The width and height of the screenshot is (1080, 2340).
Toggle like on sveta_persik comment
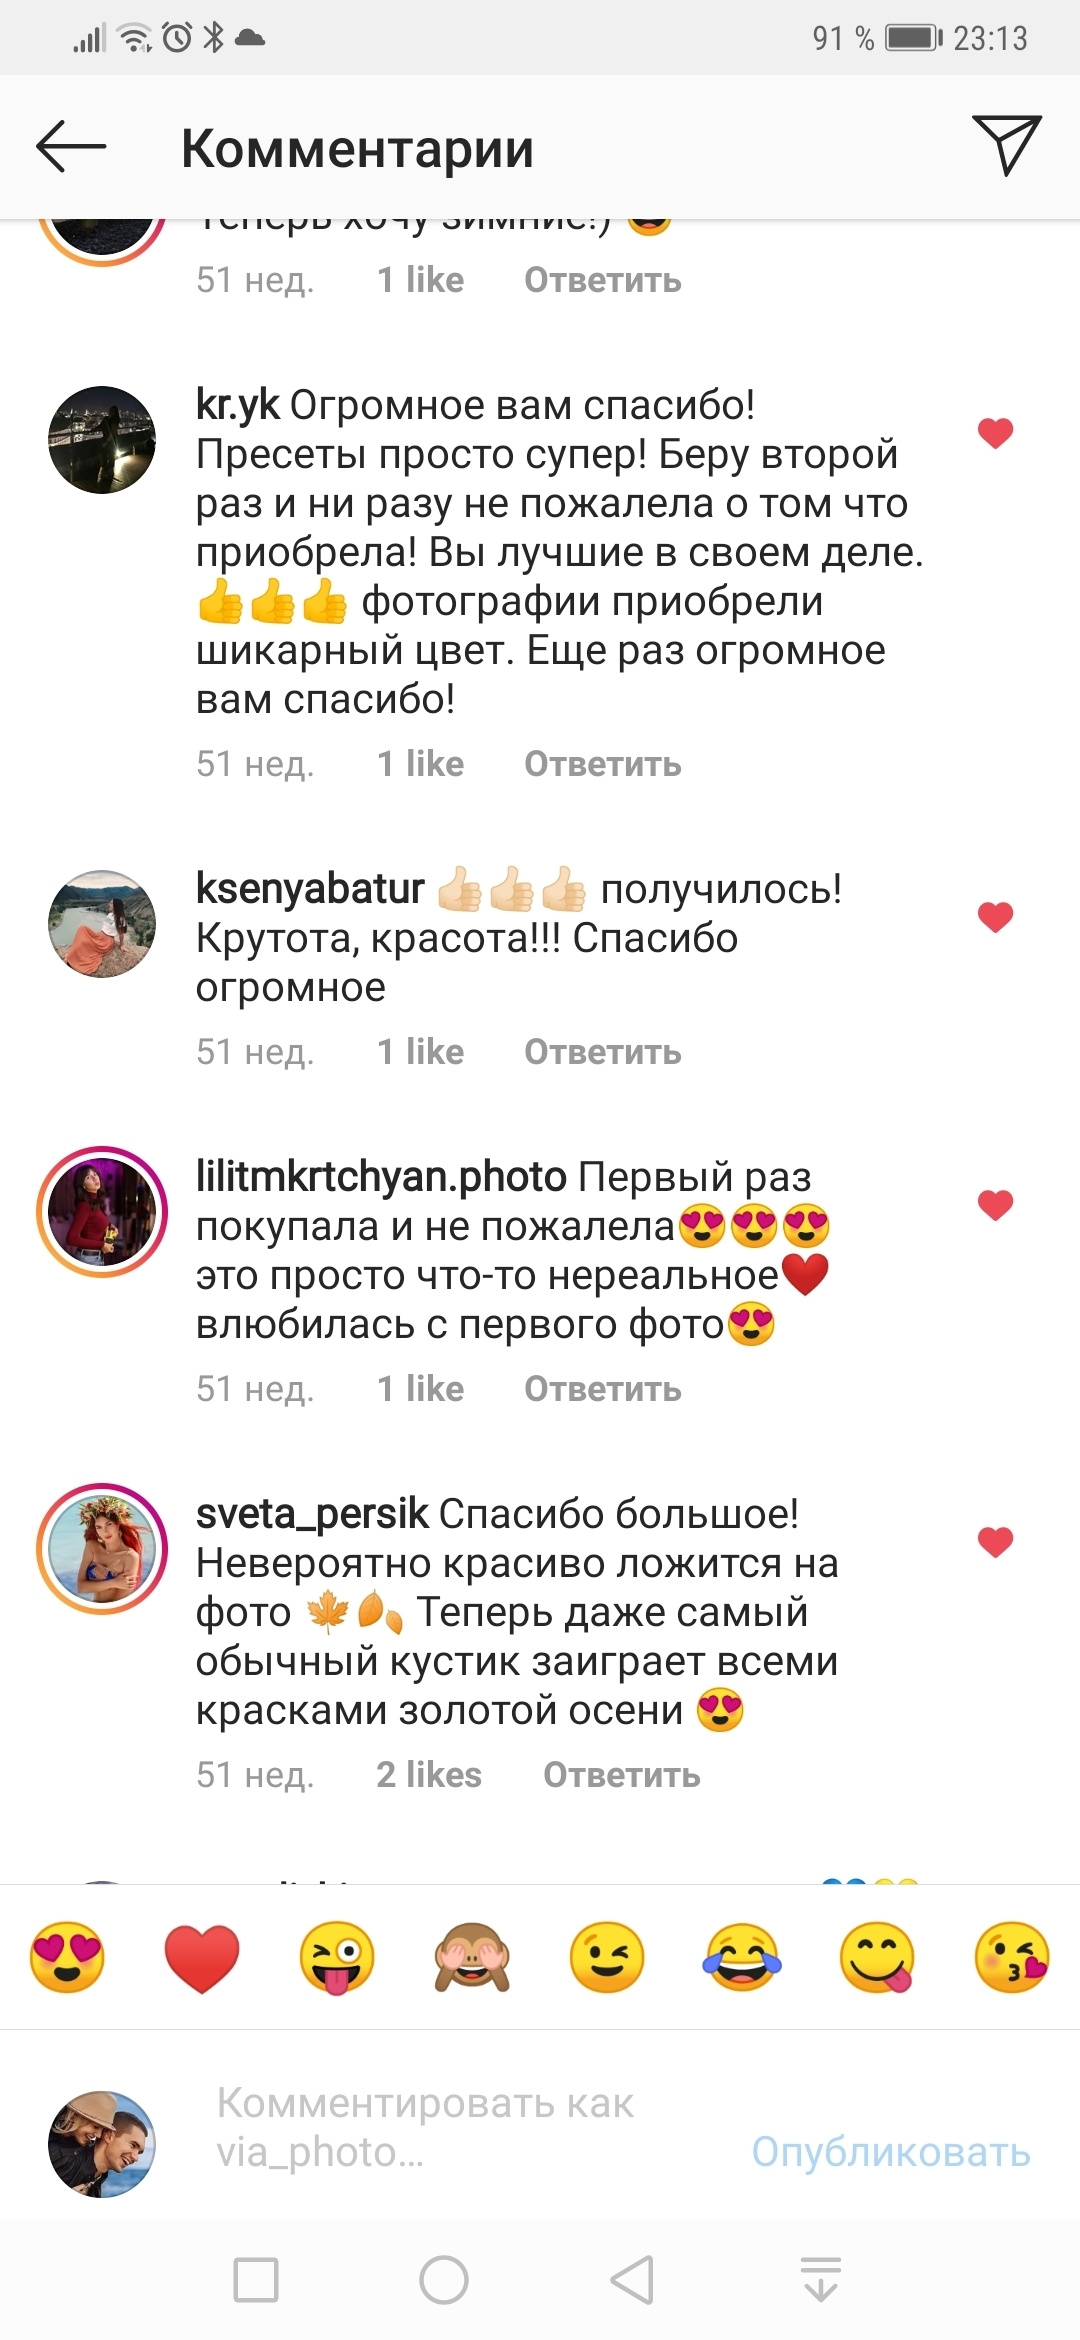pos(995,1542)
